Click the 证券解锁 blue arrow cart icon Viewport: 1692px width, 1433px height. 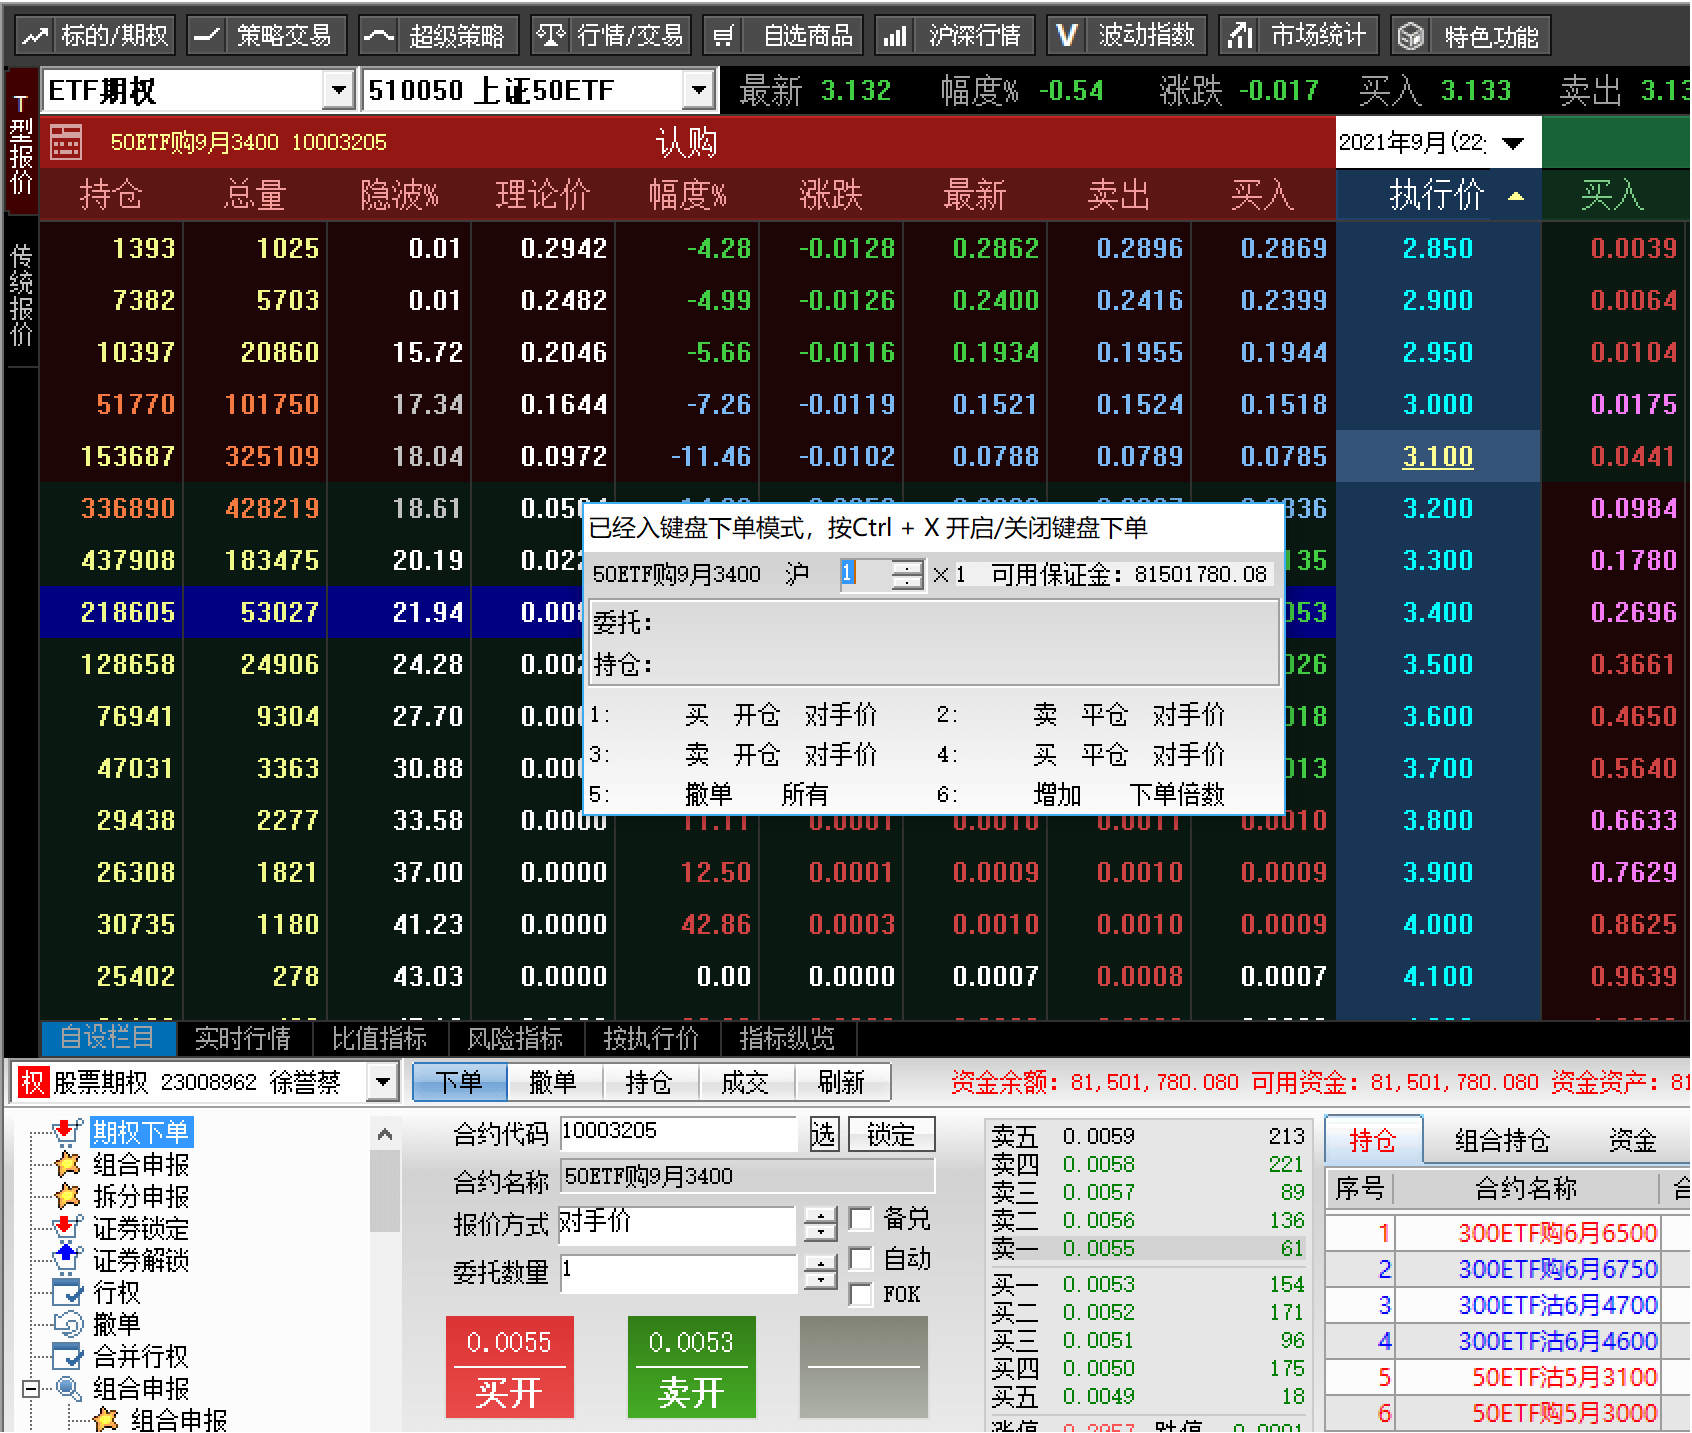click(67, 1259)
